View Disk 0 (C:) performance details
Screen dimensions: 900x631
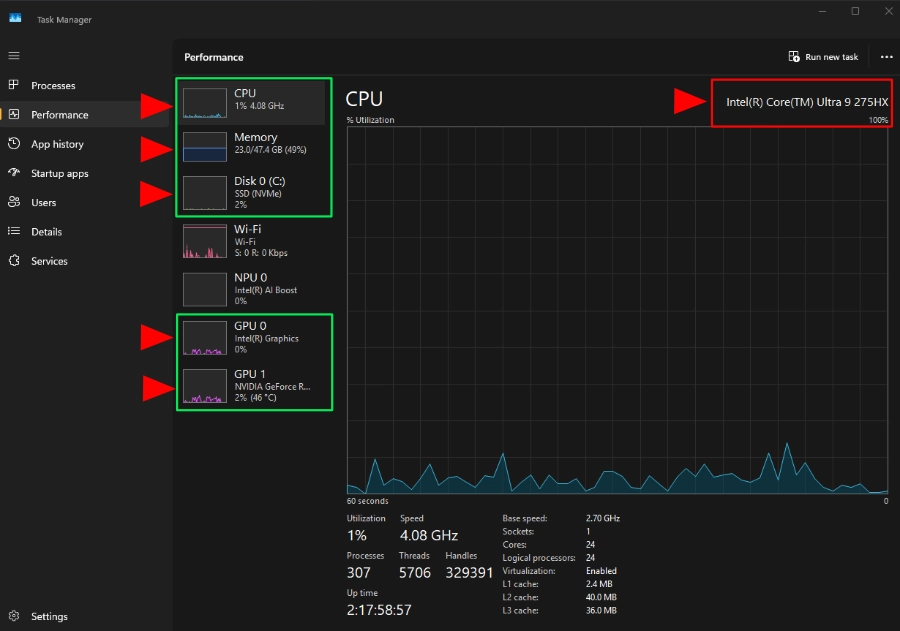253,192
